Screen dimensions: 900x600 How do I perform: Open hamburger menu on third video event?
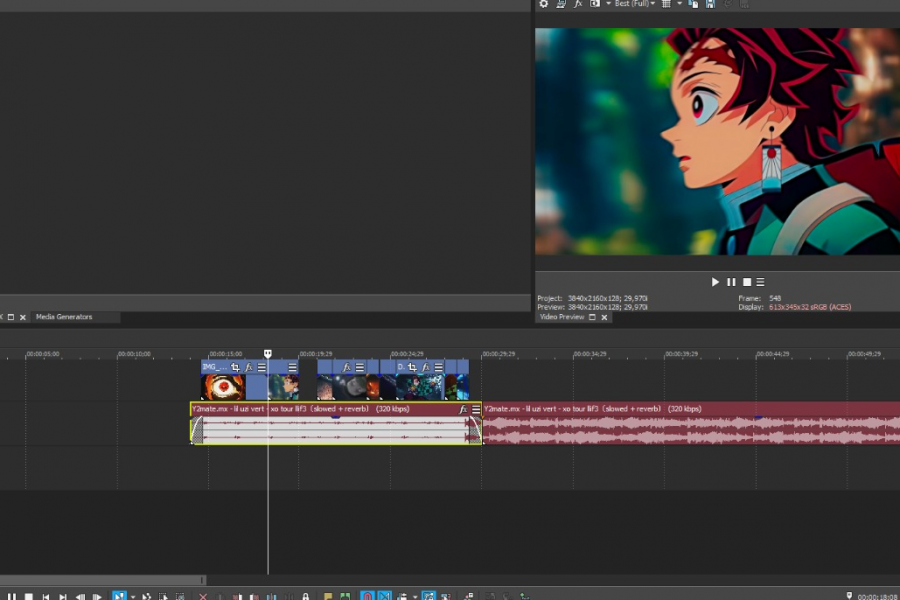point(360,367)
